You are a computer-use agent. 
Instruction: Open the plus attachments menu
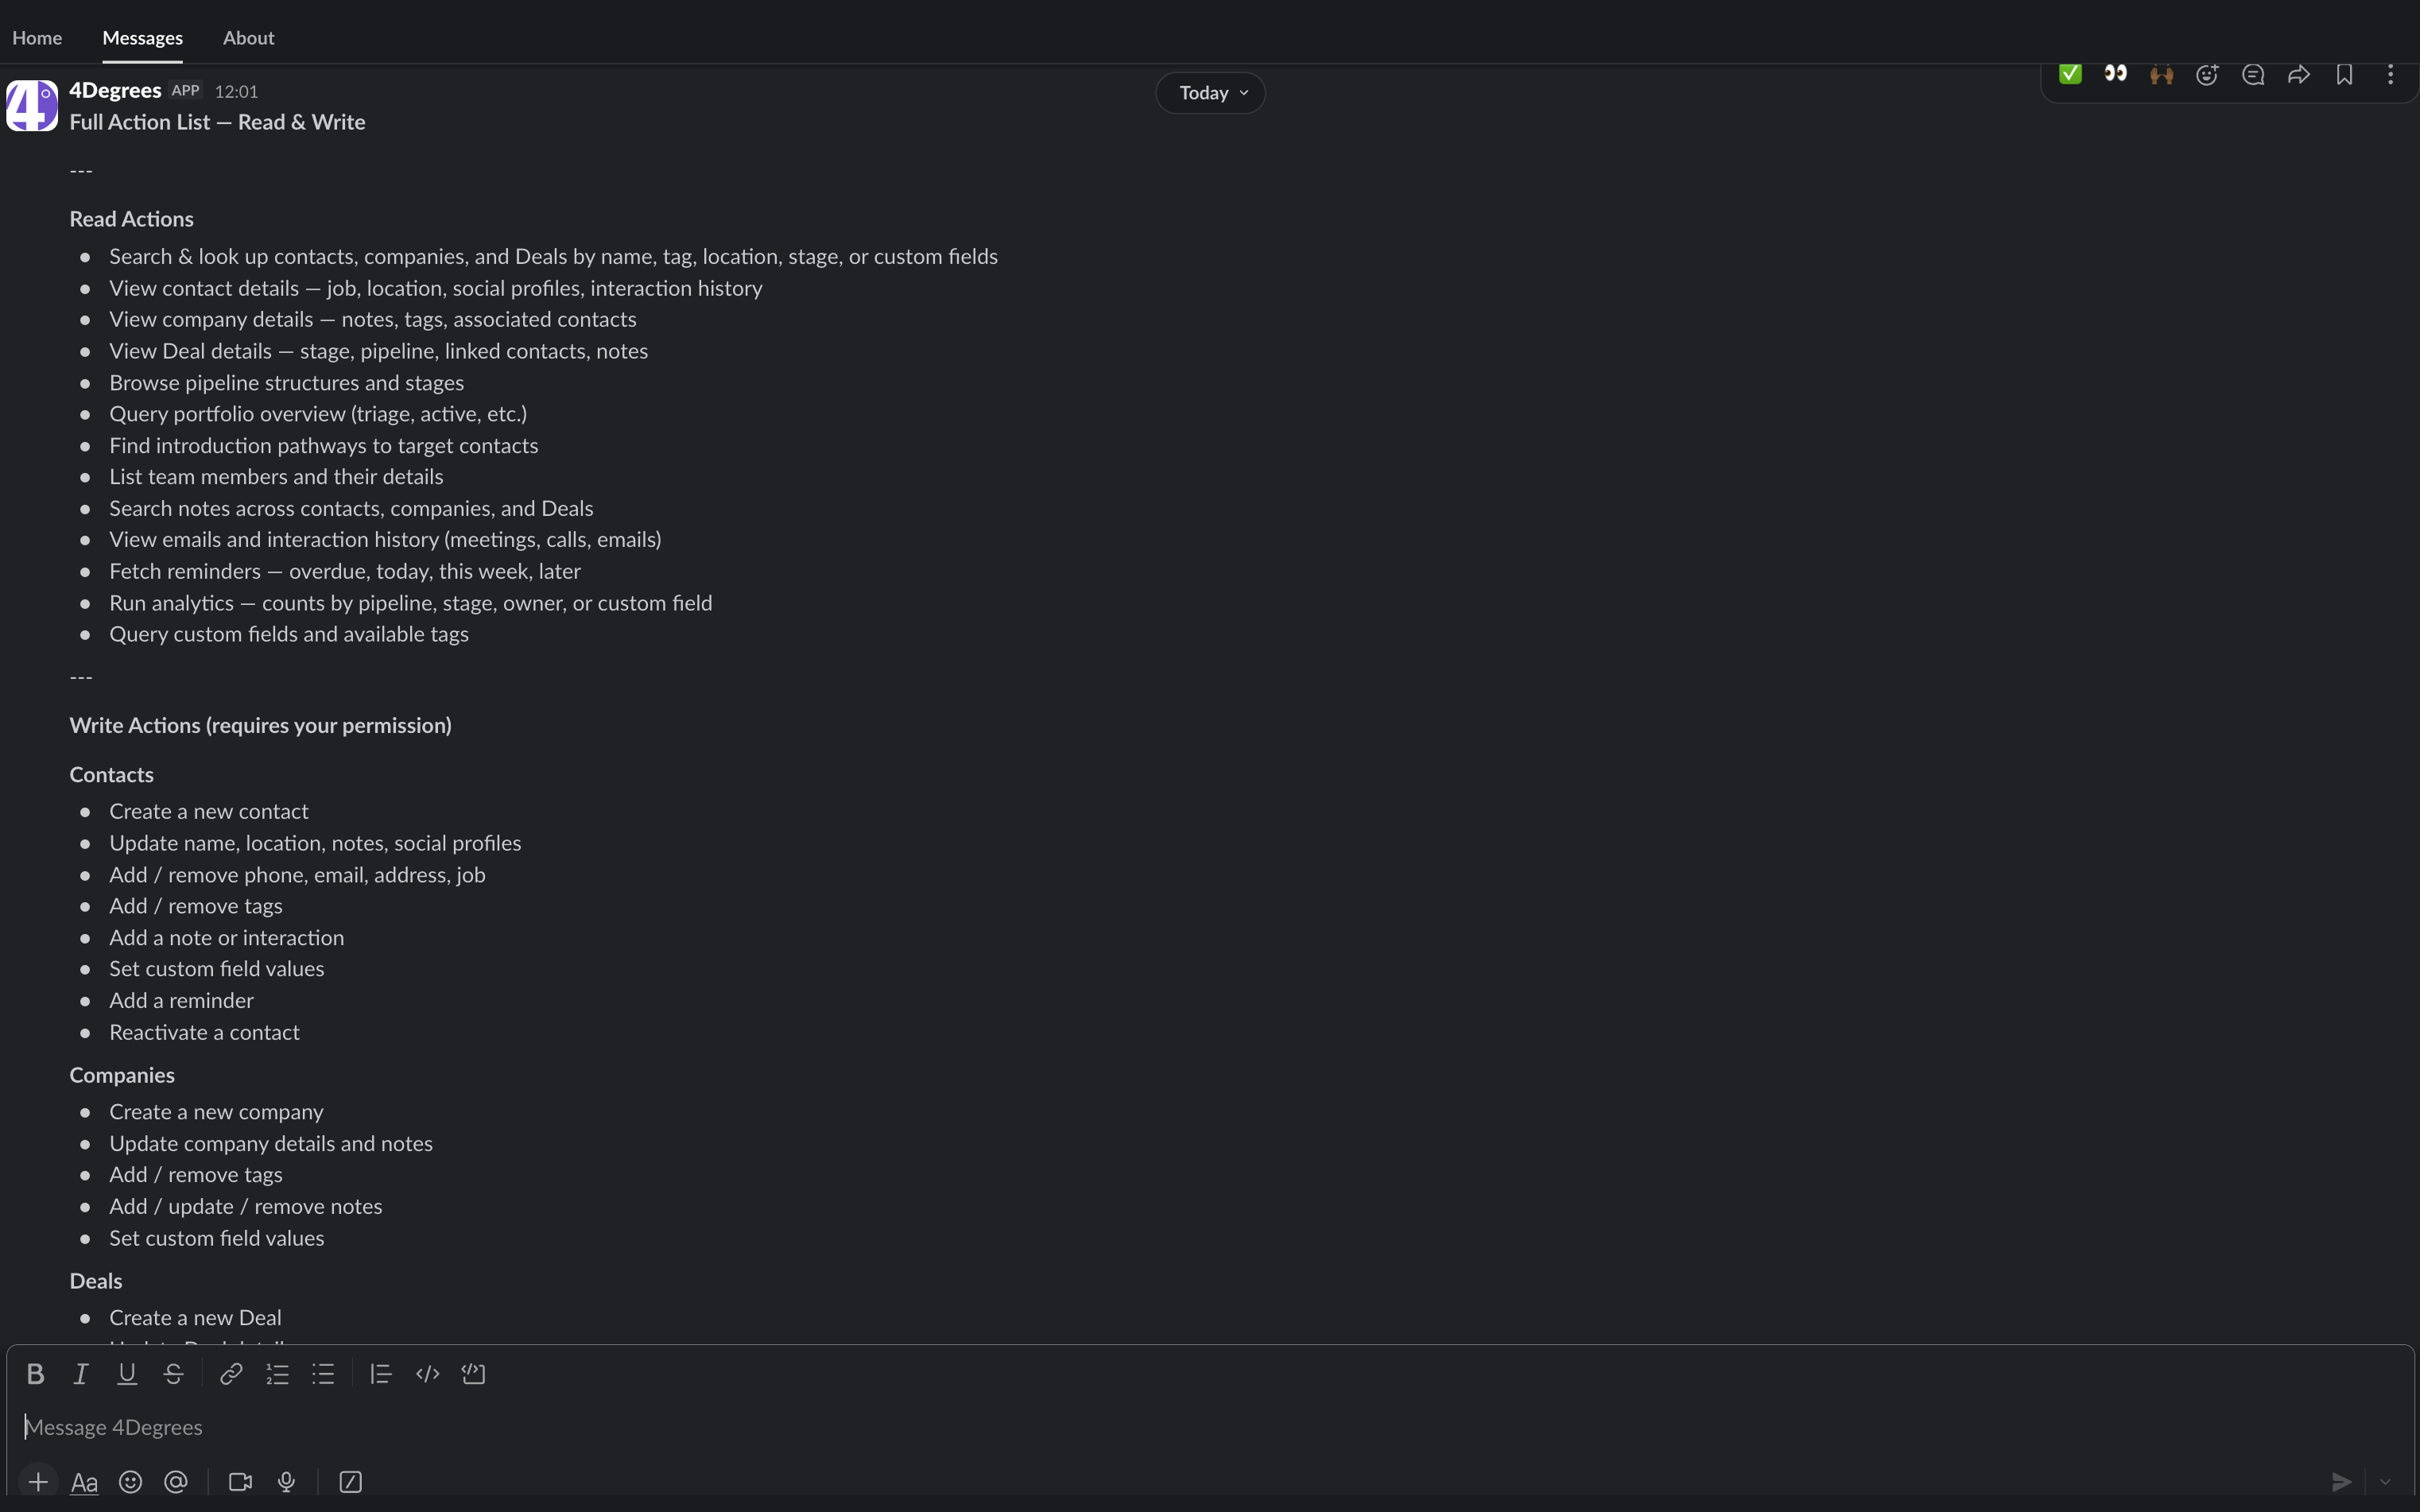[x=38, y=1482]
